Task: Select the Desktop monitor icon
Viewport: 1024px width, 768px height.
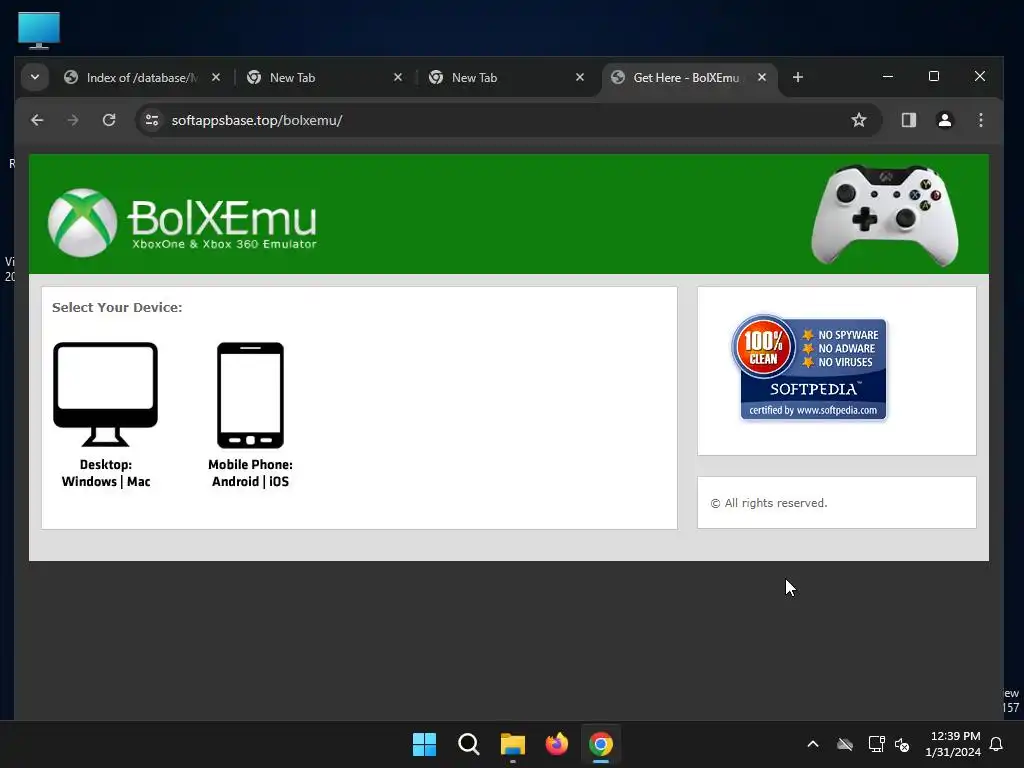Action: (105, 394)
